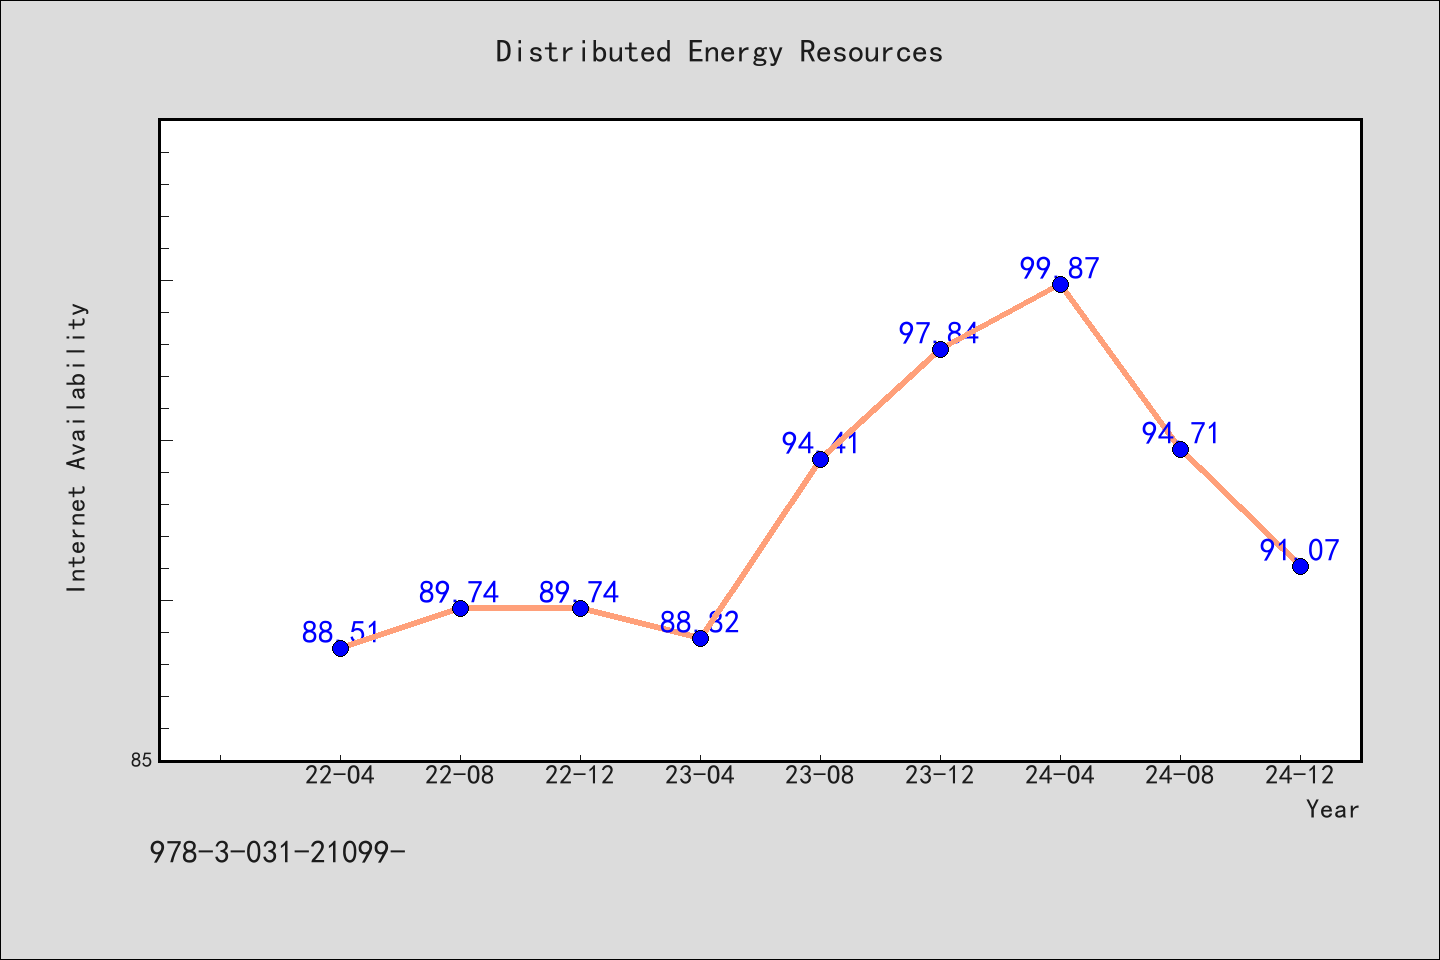
Task: Click the chart title Distributed Energy Resources
Action: 719,52
